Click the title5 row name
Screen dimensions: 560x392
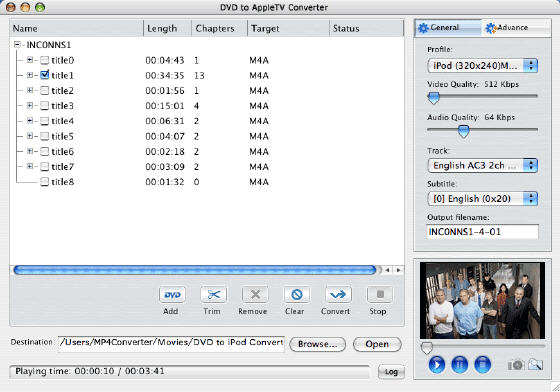62,136
